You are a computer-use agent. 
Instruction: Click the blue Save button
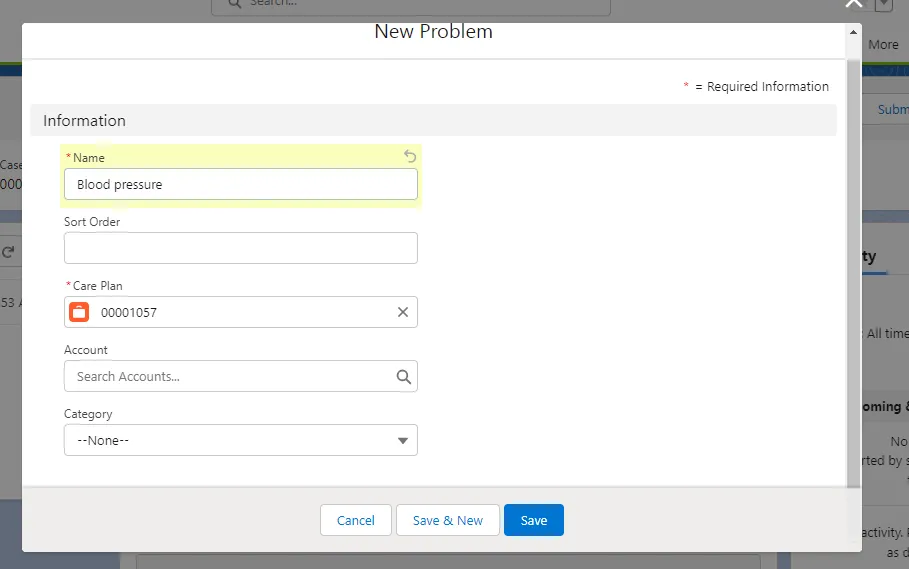coord(534,520)
